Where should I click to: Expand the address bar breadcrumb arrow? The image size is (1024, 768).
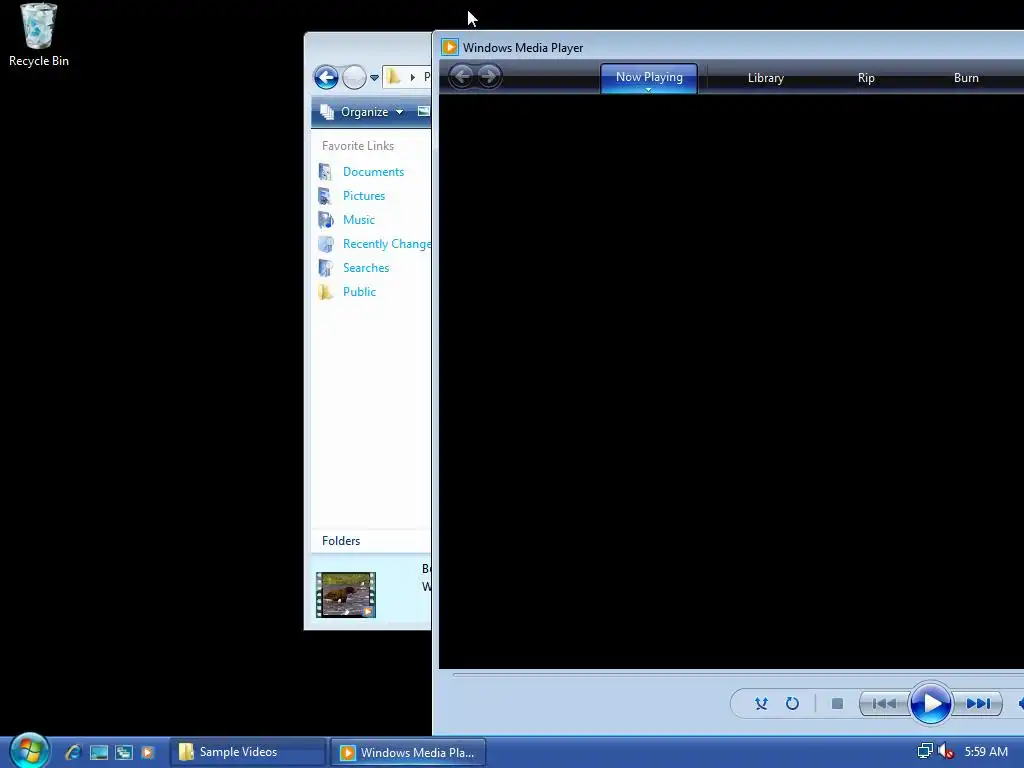click(x=413, y=78)
